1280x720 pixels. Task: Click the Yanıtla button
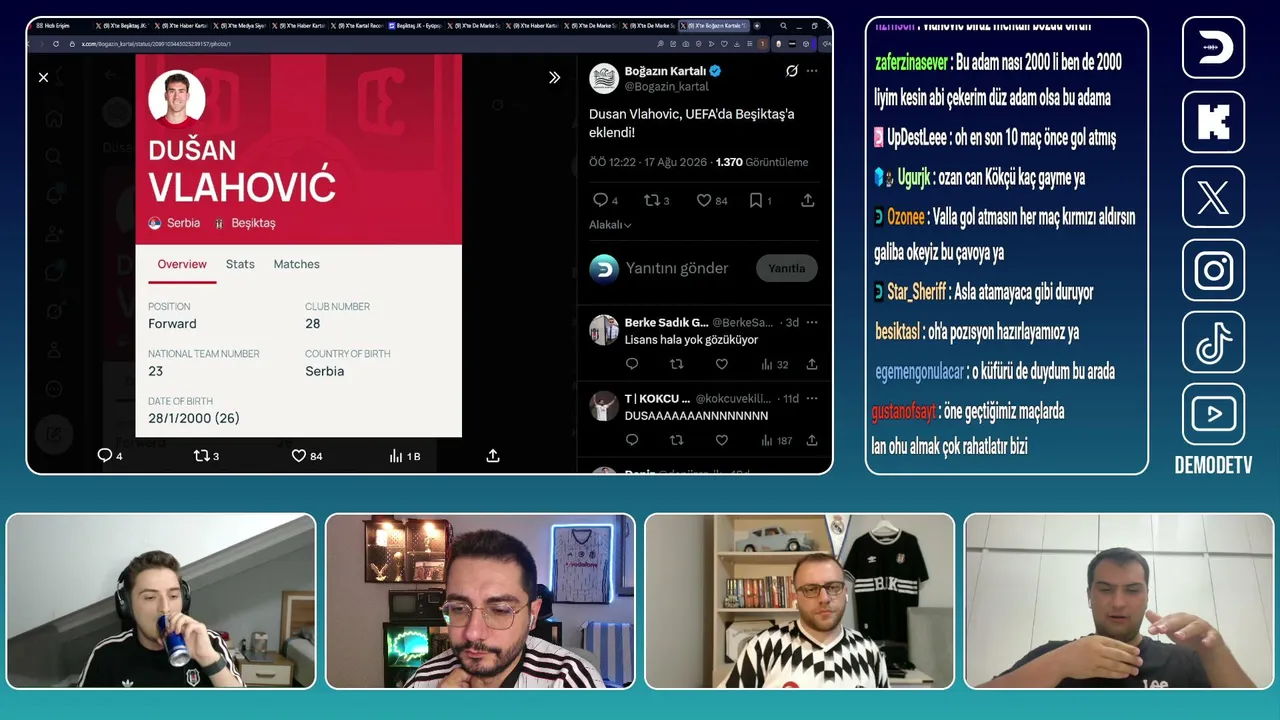786,268
